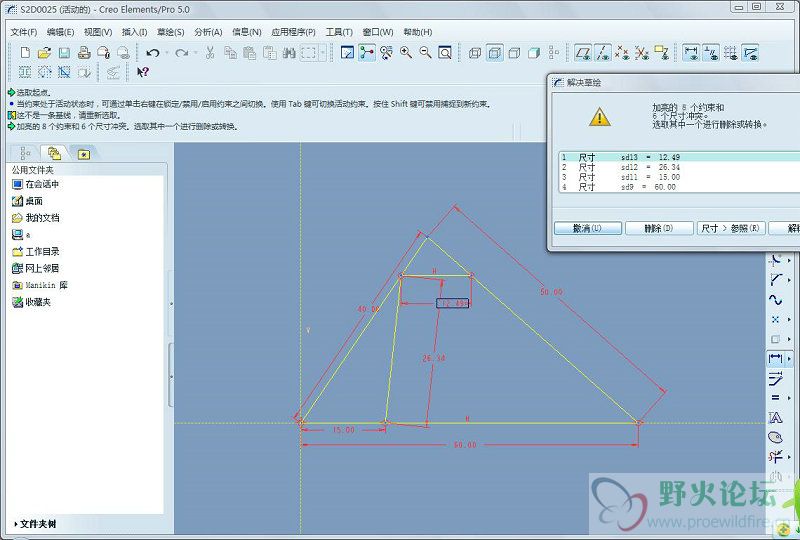Open the 文件(F) menu

pos(23,32)
